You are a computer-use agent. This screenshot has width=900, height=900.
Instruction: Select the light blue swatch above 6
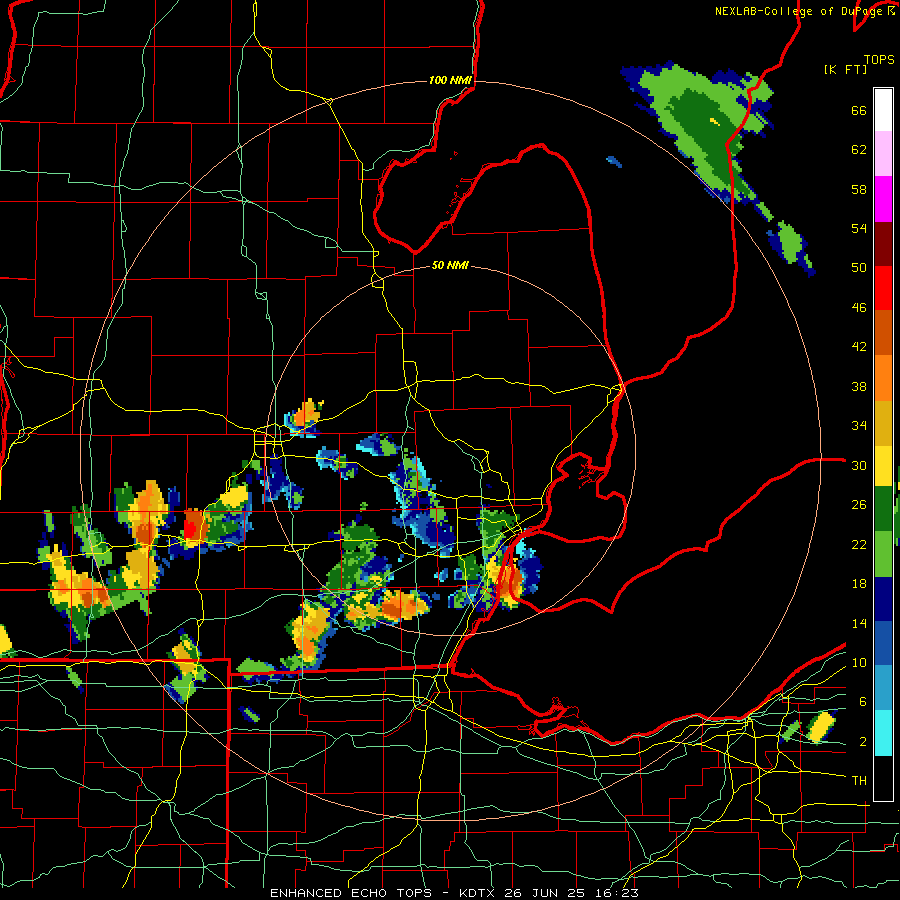point(883,688)
